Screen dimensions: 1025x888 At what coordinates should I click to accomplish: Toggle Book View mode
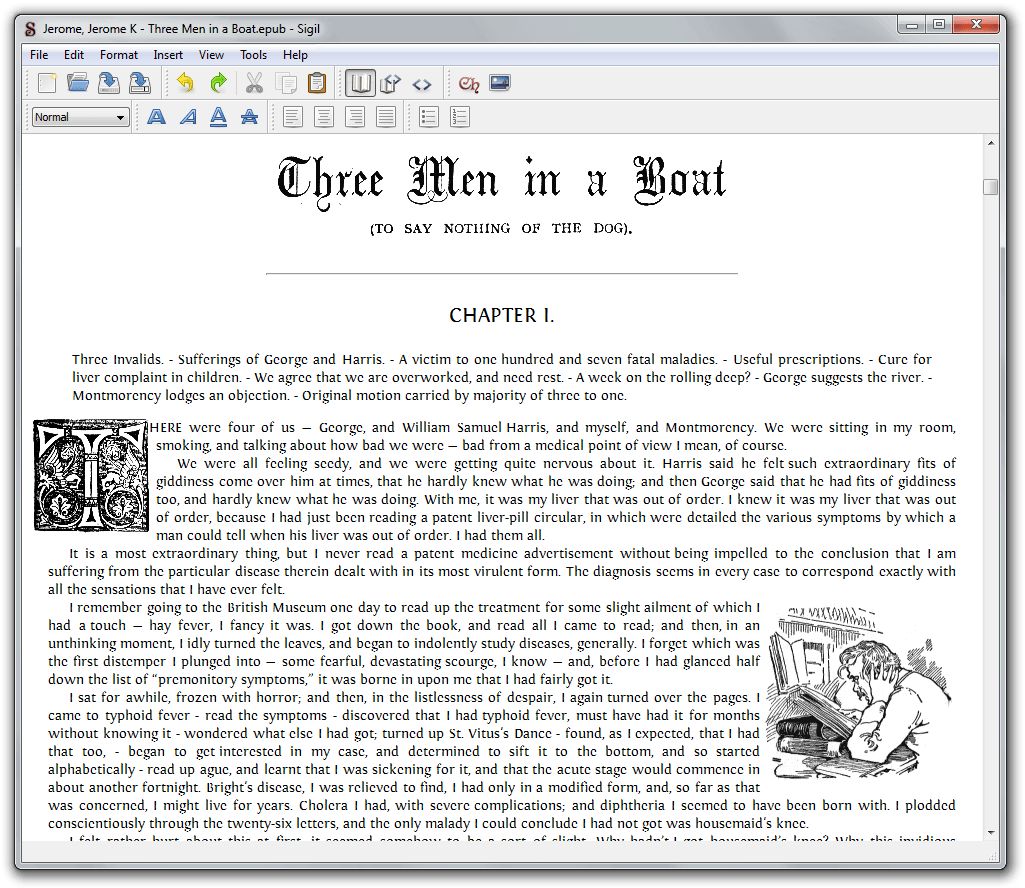point(360,84)
